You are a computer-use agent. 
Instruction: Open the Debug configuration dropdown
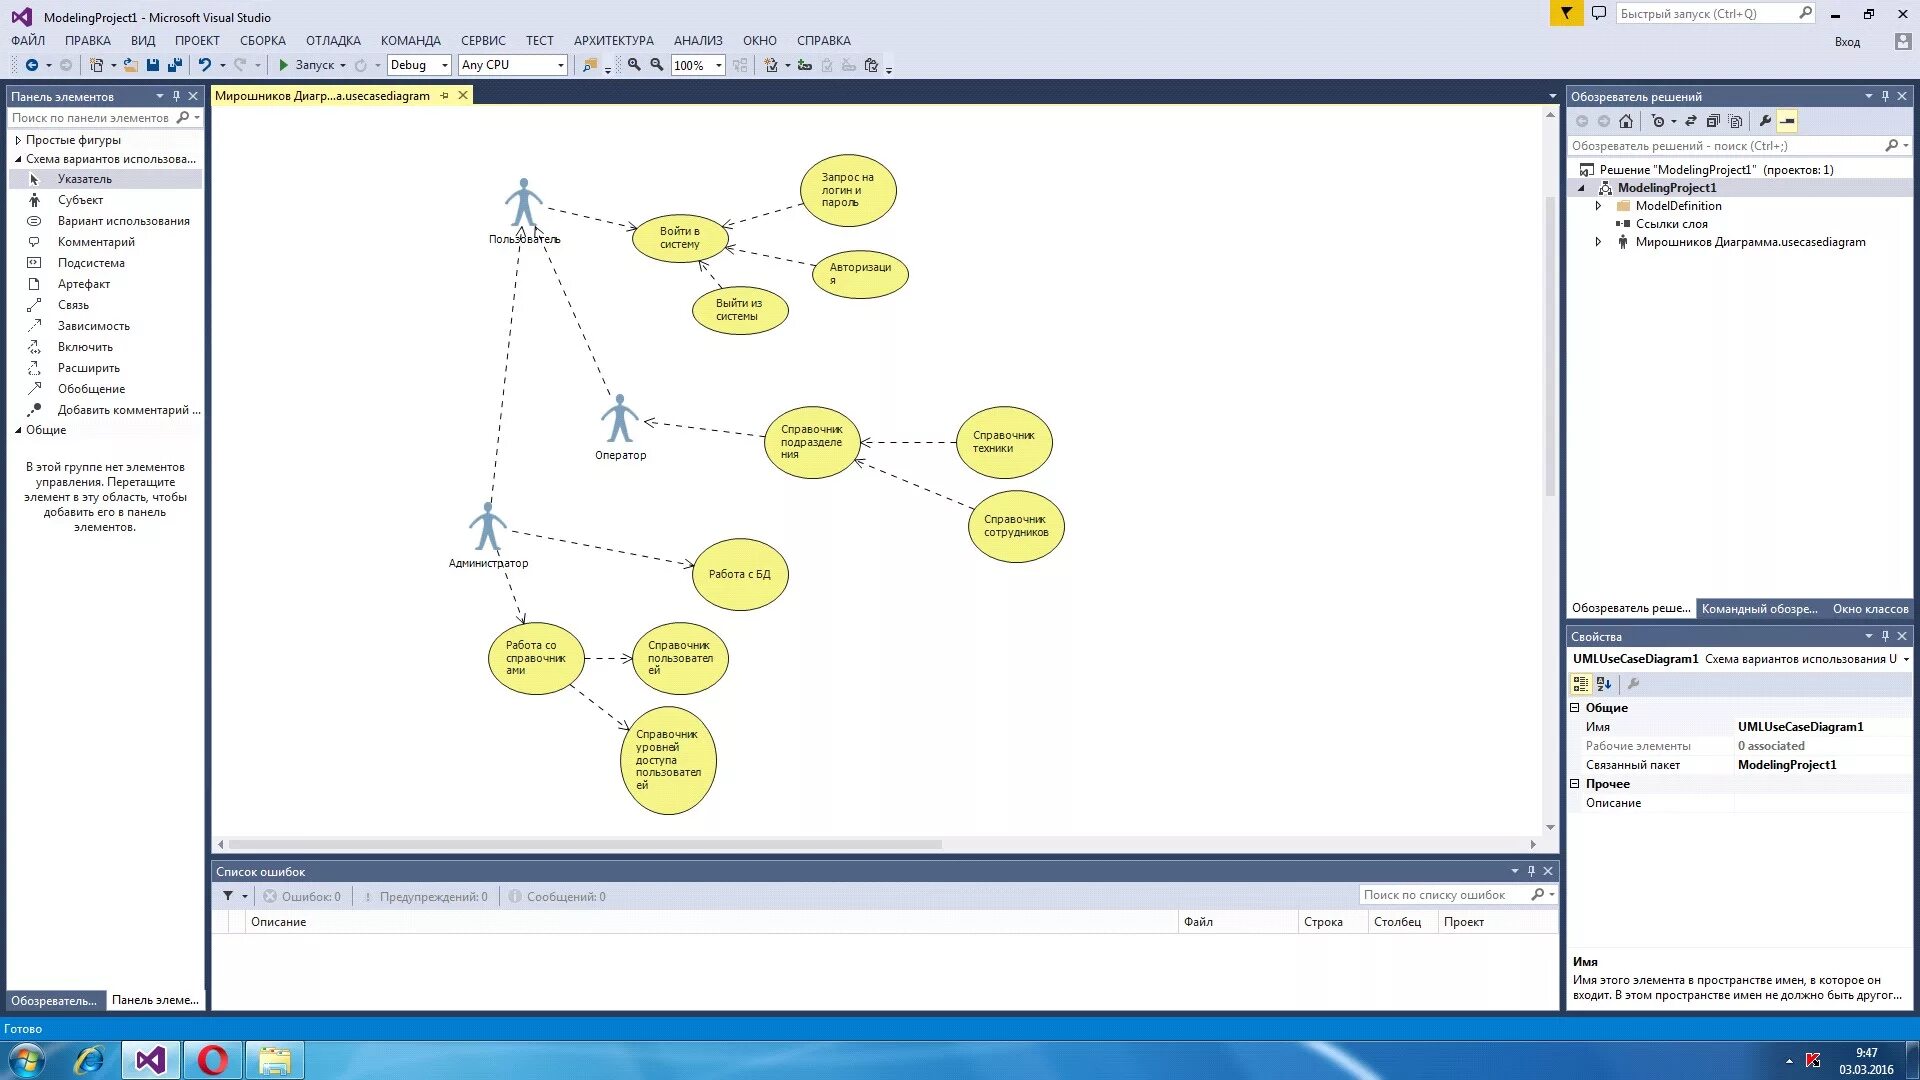tap(445, 65)
